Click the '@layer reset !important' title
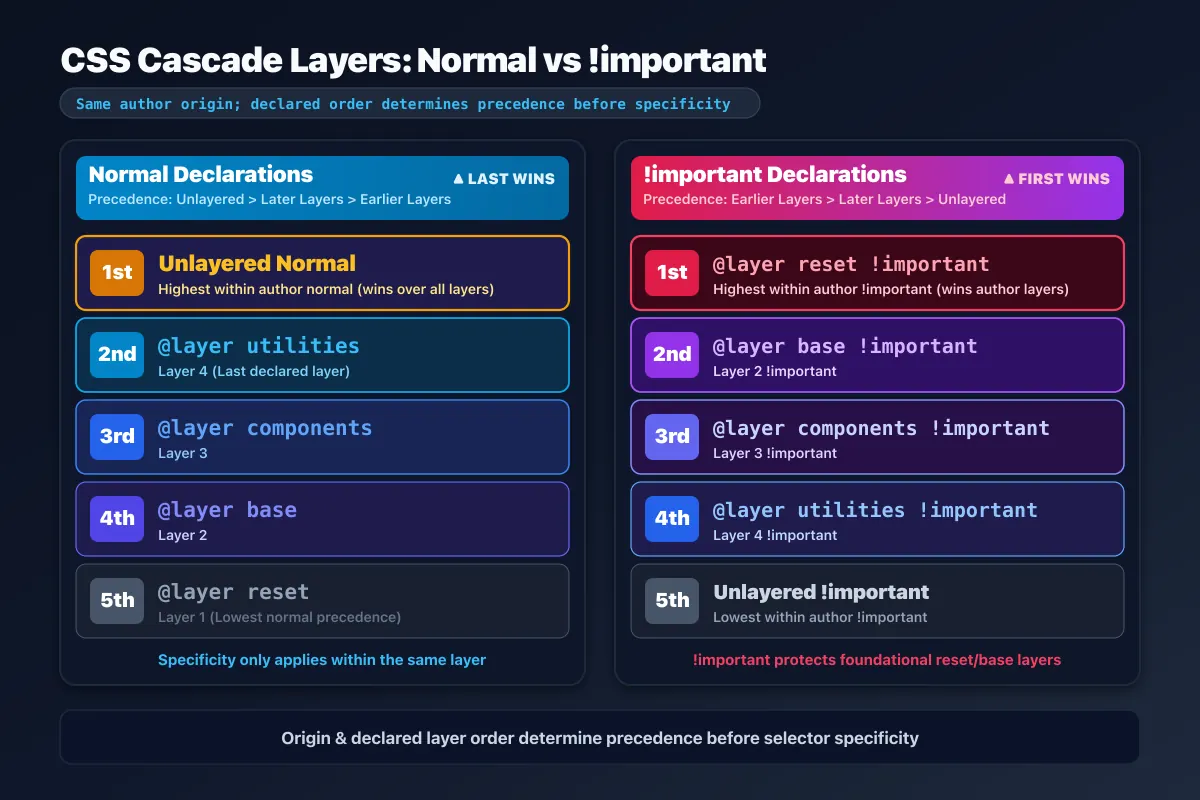 point(851,264)
